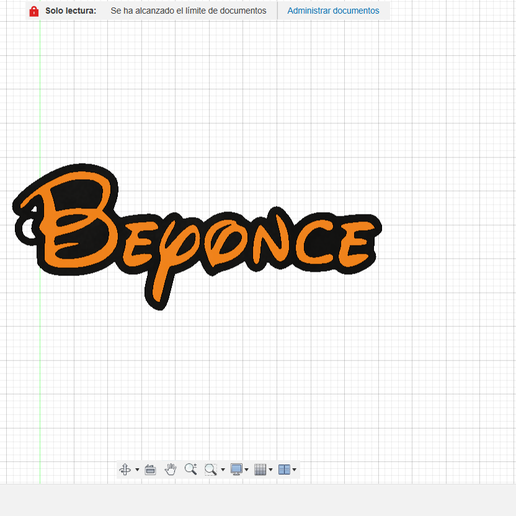
Task: Activate the Pan hand tool
Action: coord(170,469)
